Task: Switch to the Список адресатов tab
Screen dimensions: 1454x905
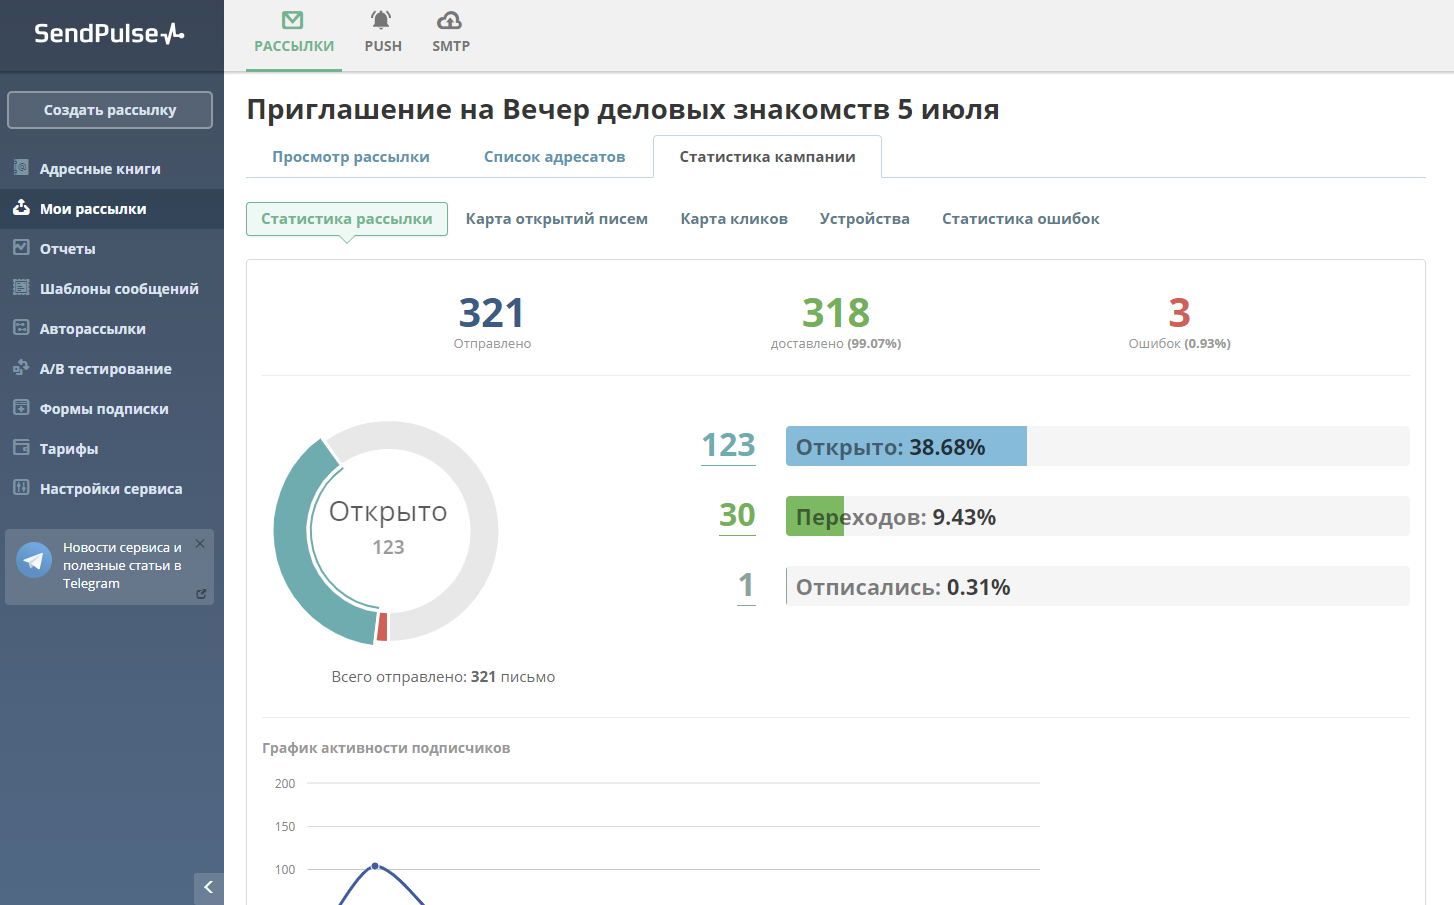Action: [554, 157]
